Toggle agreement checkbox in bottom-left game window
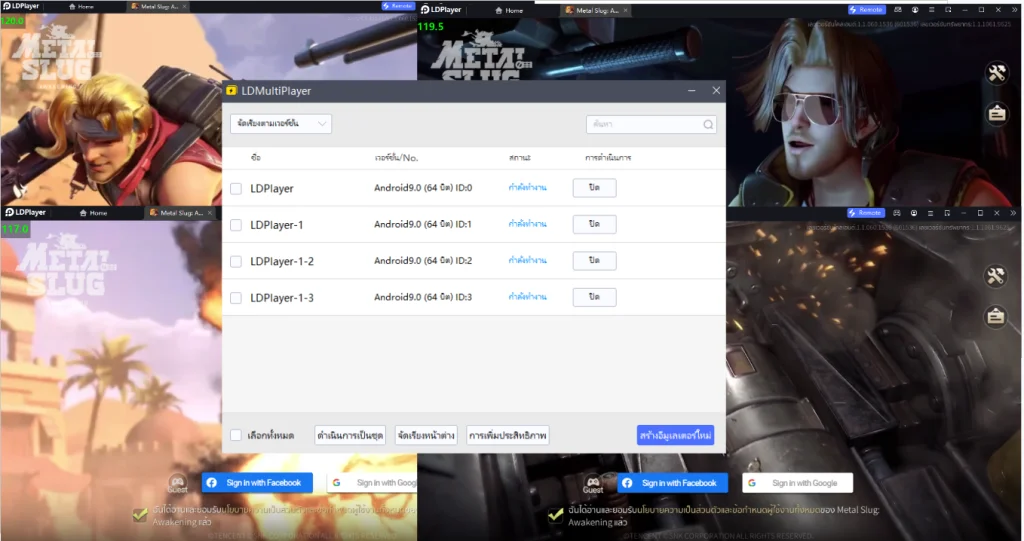This screenshot has width=1024, height=541. pos(140,515)
